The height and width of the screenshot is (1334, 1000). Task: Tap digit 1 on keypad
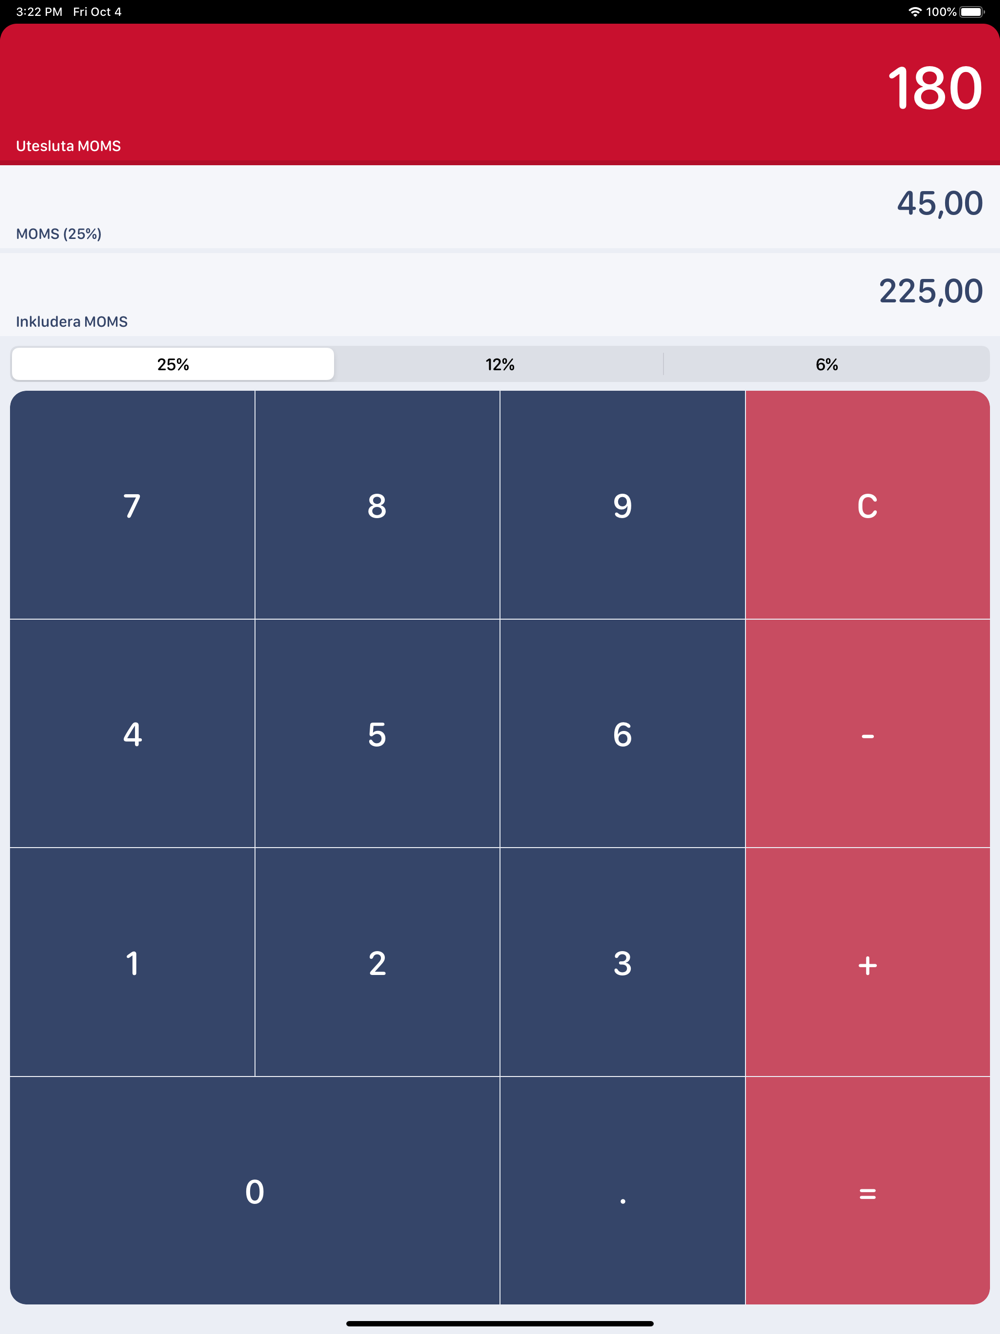pyautogui.click(x=132, y=963)
